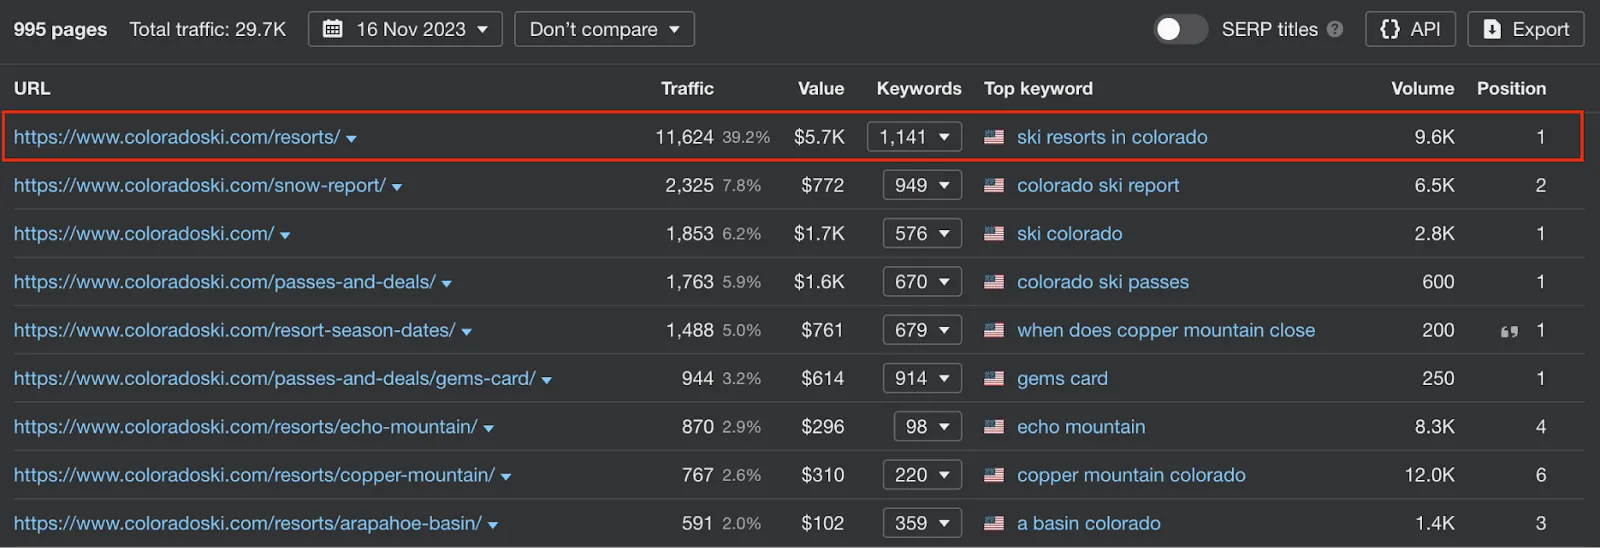The height and width of the screenshot is (548, 1600).
Task: Click the 12.0K volume cell
Action: [1429, 475]
